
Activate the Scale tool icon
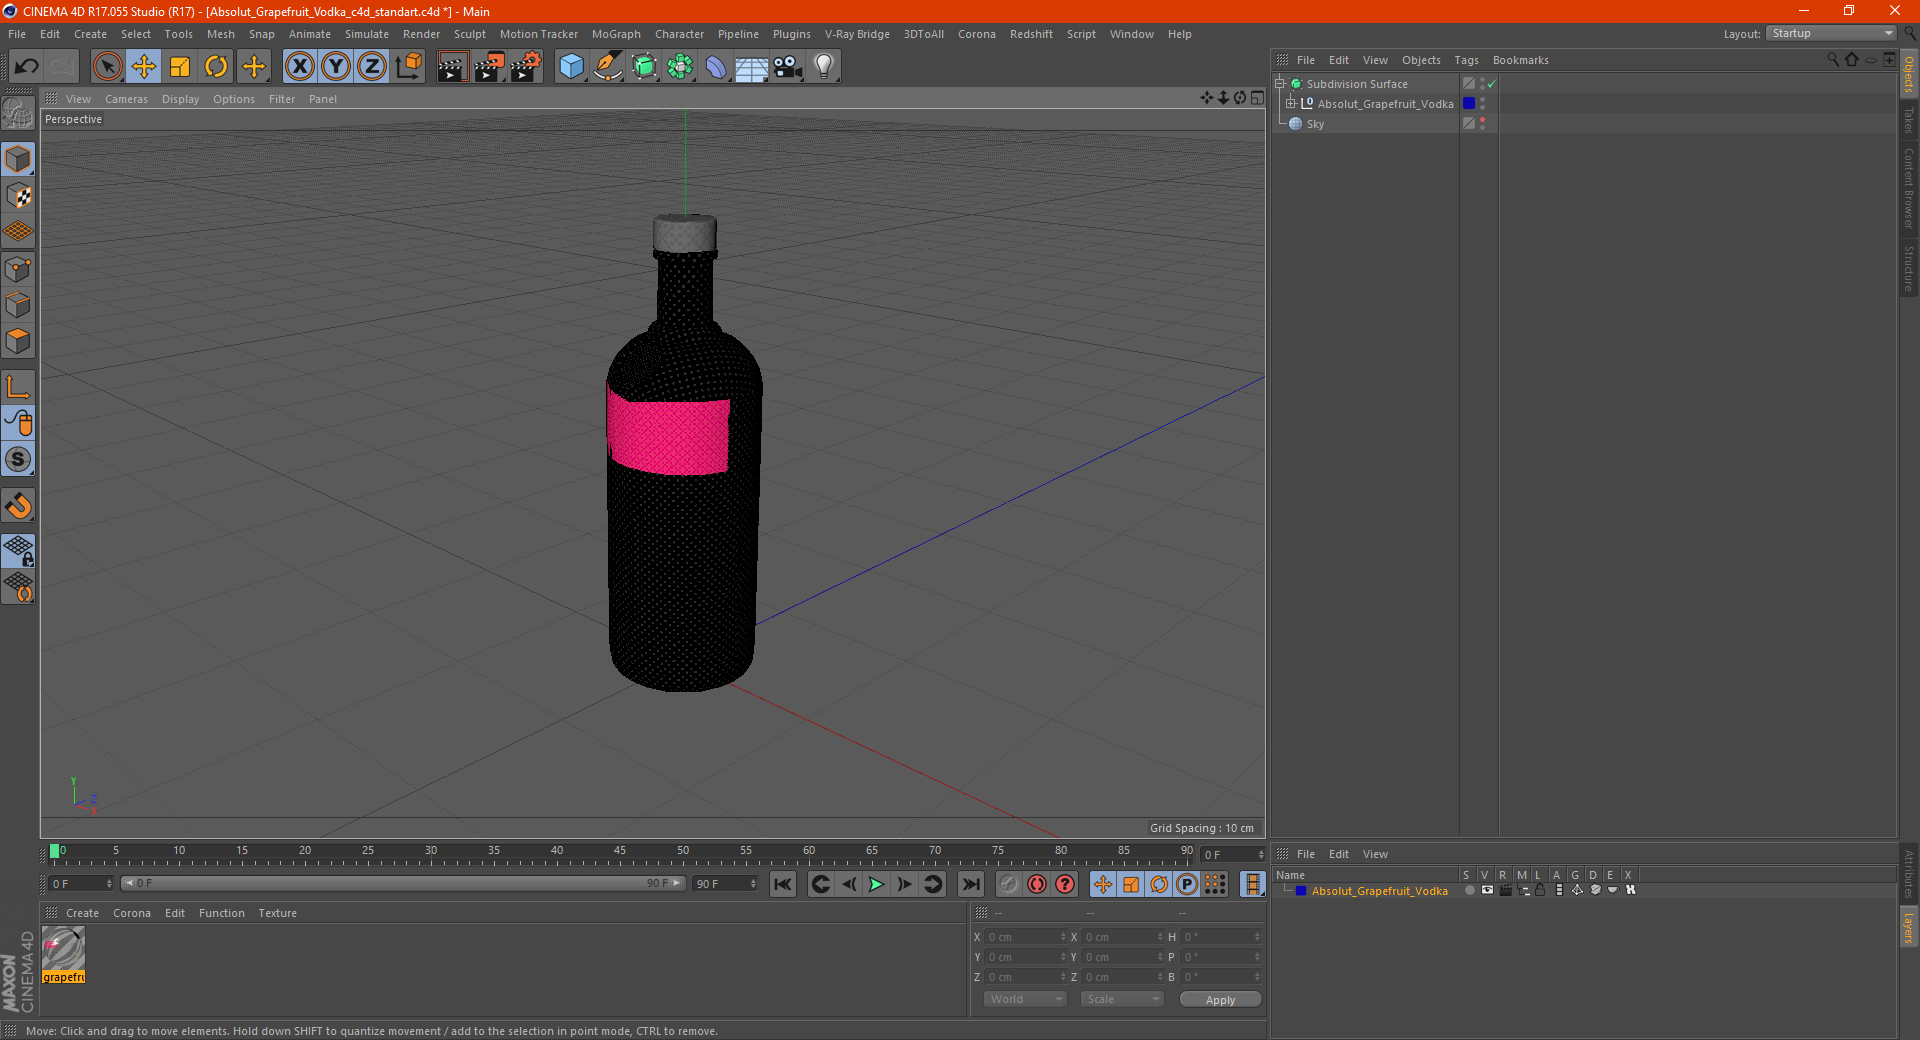point(180,67)
